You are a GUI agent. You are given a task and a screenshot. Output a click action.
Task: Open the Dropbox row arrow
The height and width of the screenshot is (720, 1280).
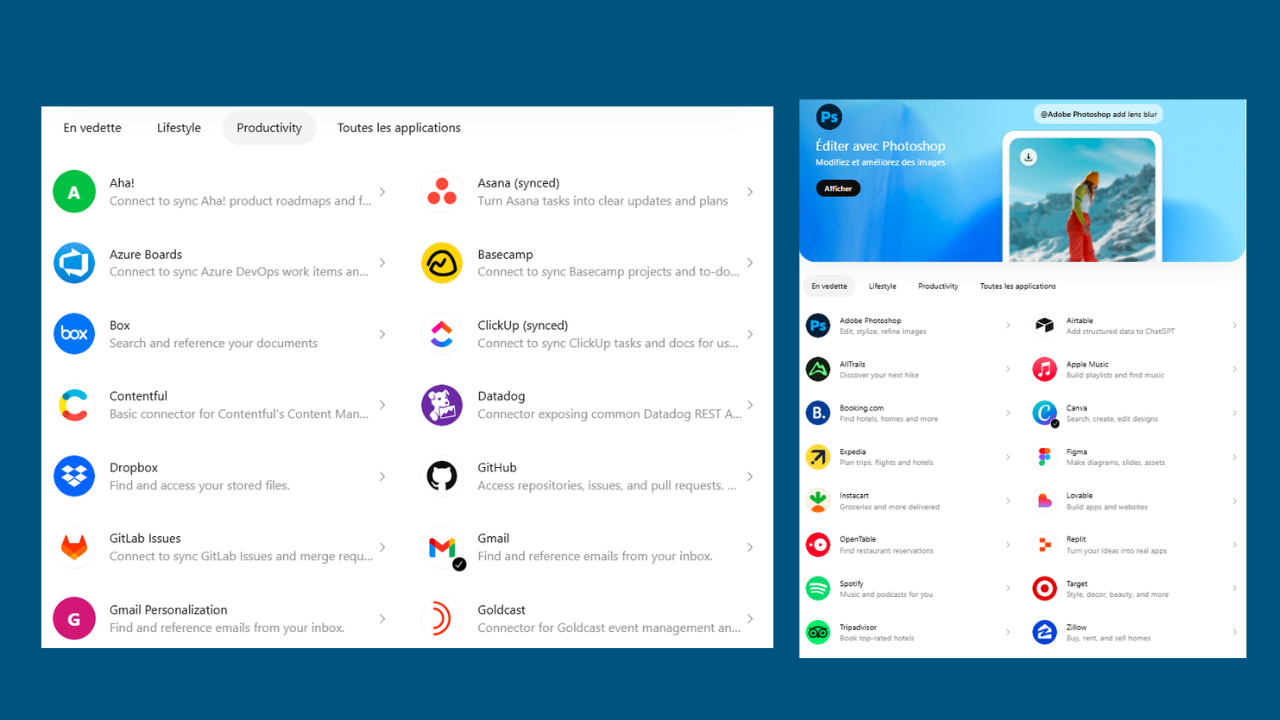(382, 476)
